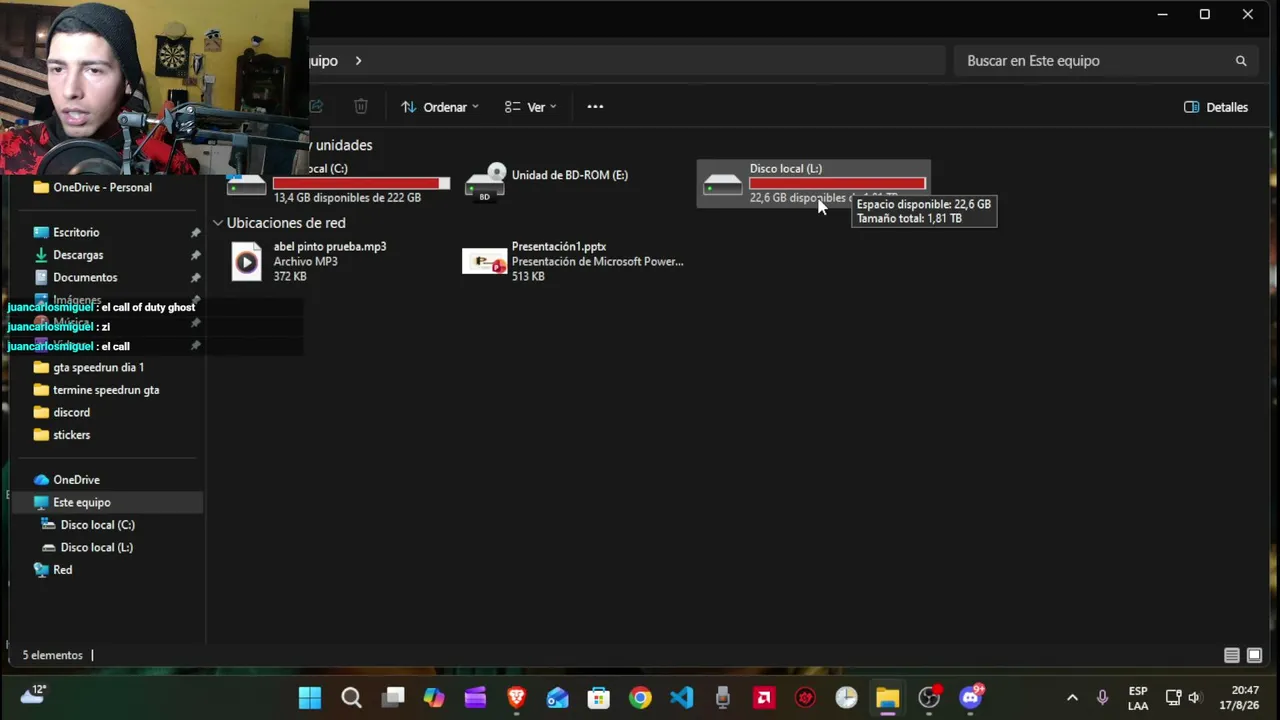1280x720 pixels.
Task: Select Red in the navigation tree
Action: [62, 570]
